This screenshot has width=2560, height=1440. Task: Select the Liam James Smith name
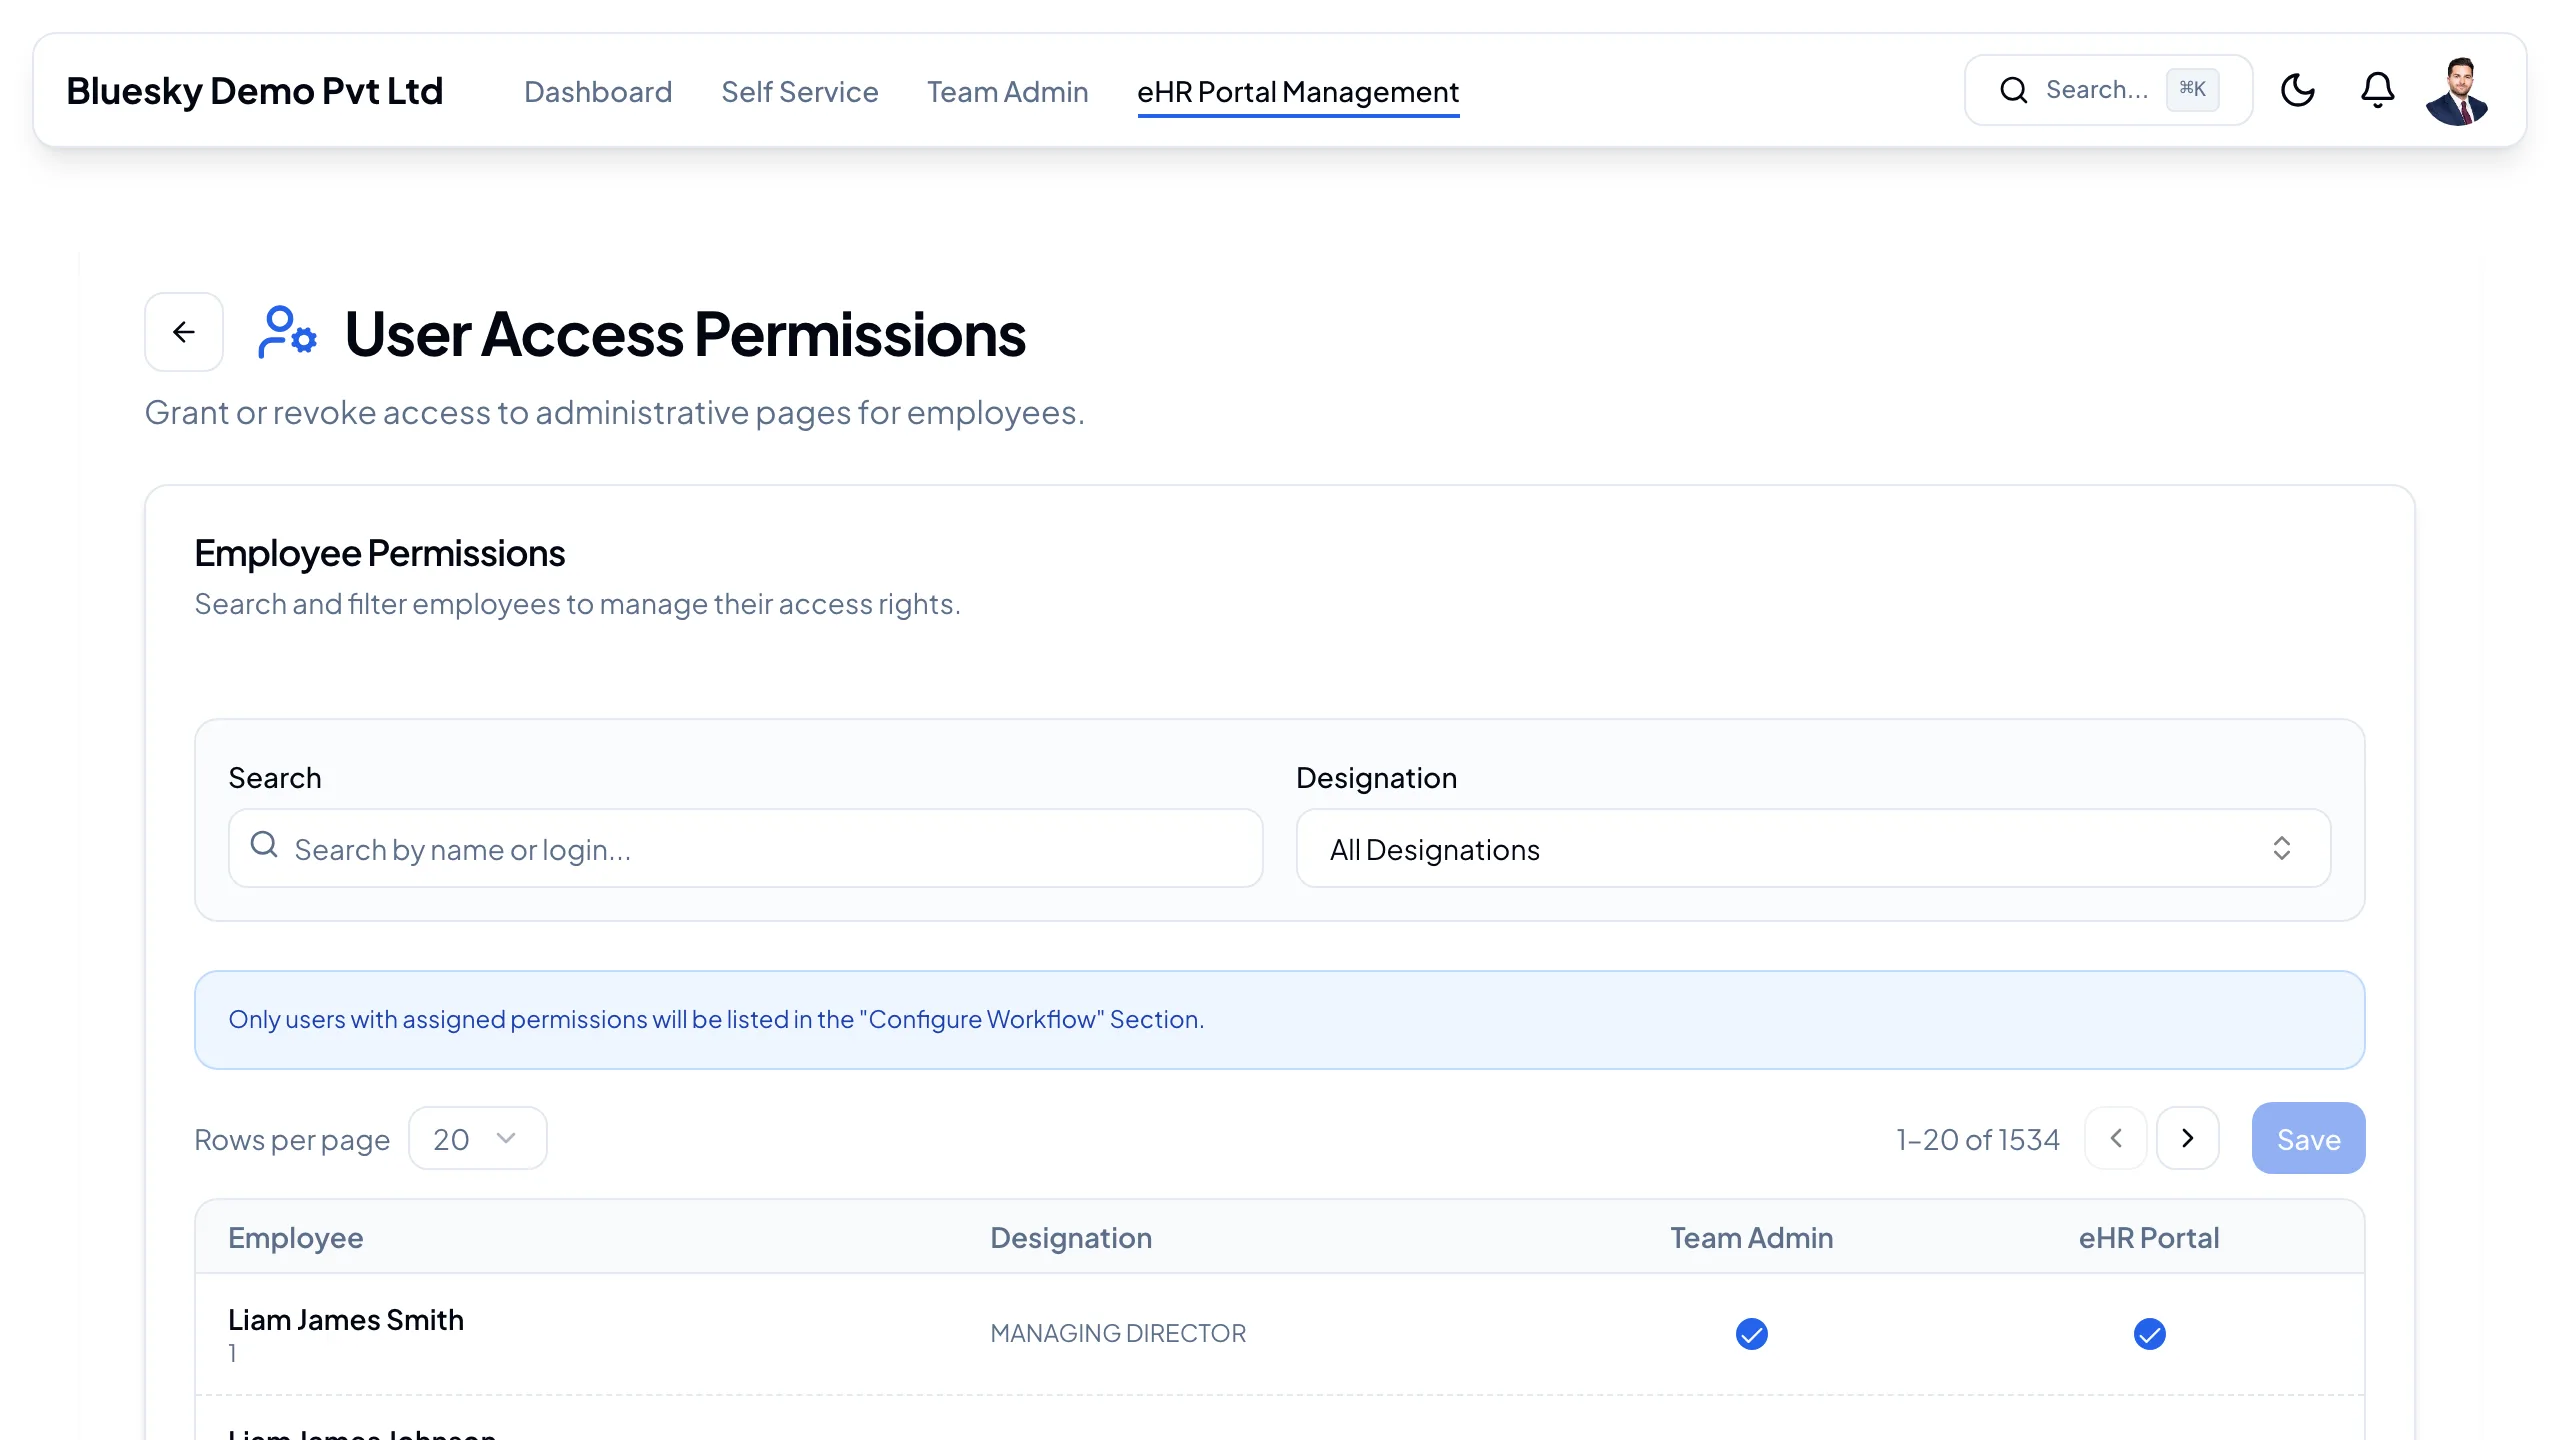[346, 1320]
